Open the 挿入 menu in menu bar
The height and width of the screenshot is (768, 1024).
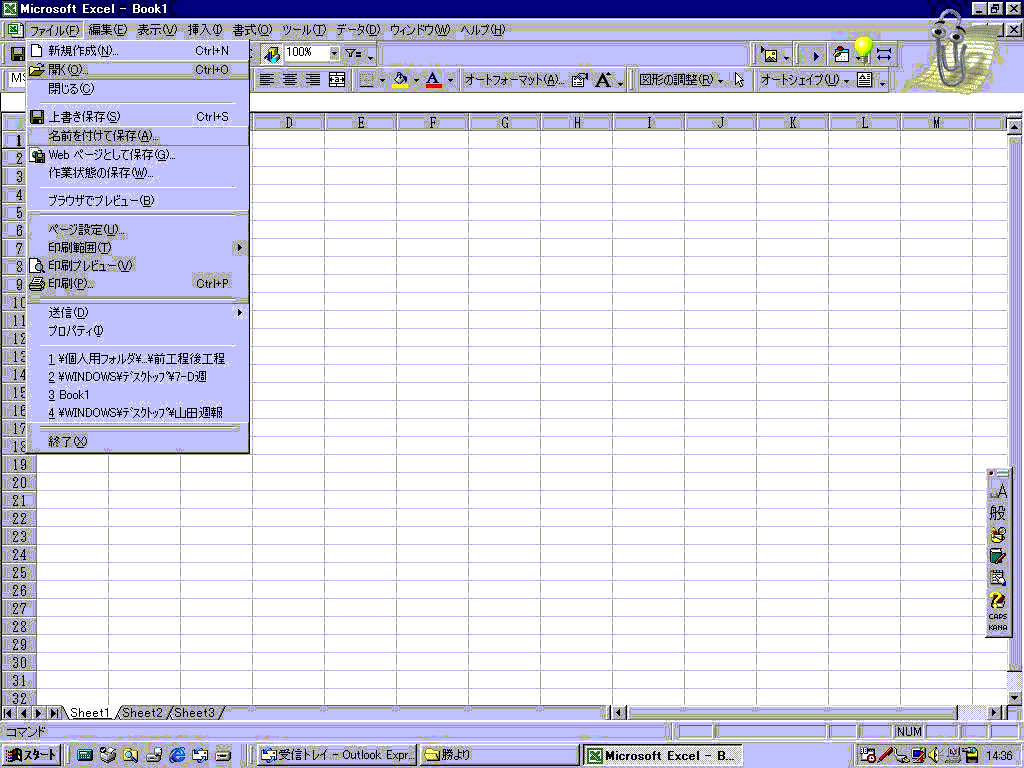pyautogui.click(x=204, y=30)
